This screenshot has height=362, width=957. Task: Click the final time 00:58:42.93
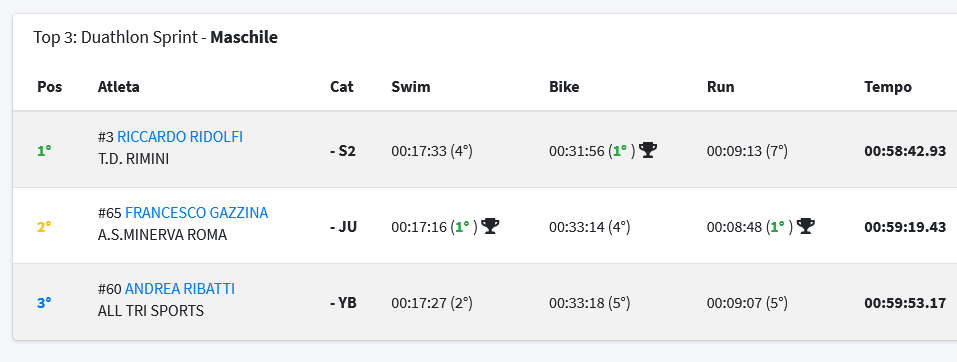(x=905, y=151)
